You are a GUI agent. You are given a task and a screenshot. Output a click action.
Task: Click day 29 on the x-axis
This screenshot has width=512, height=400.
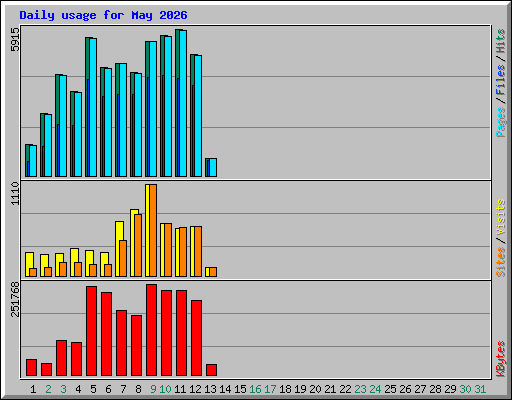click(450, 389)
